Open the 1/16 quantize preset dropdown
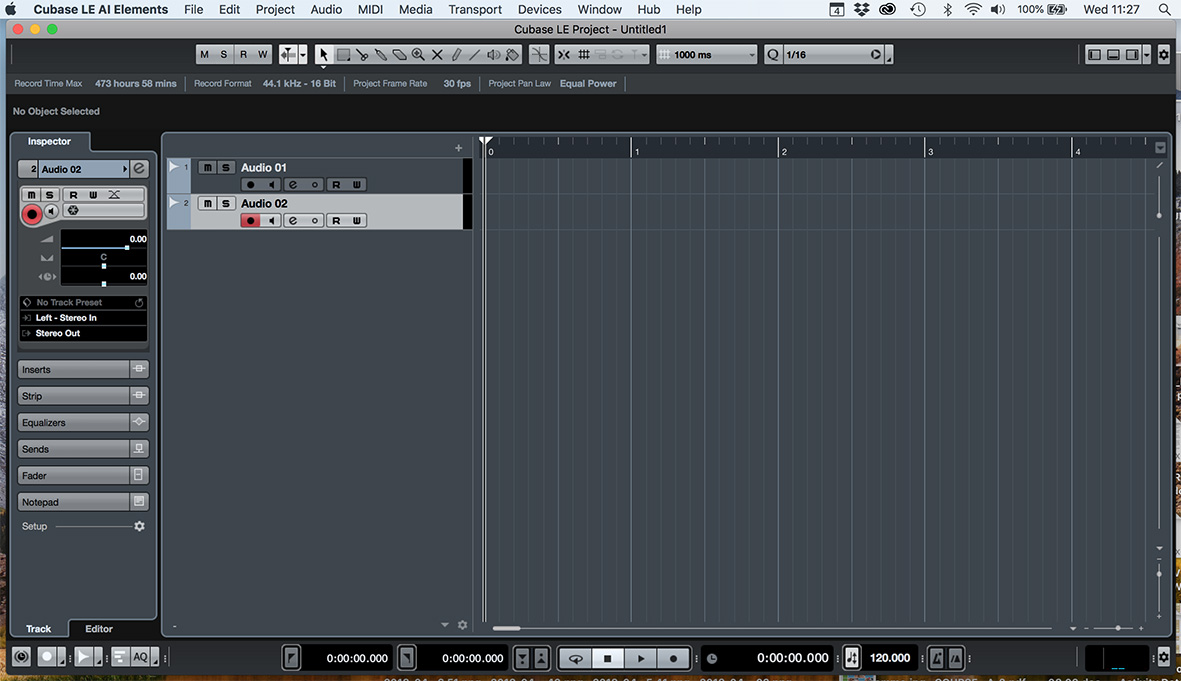This screenshot has width=1181, height=681. click(833, 55)
